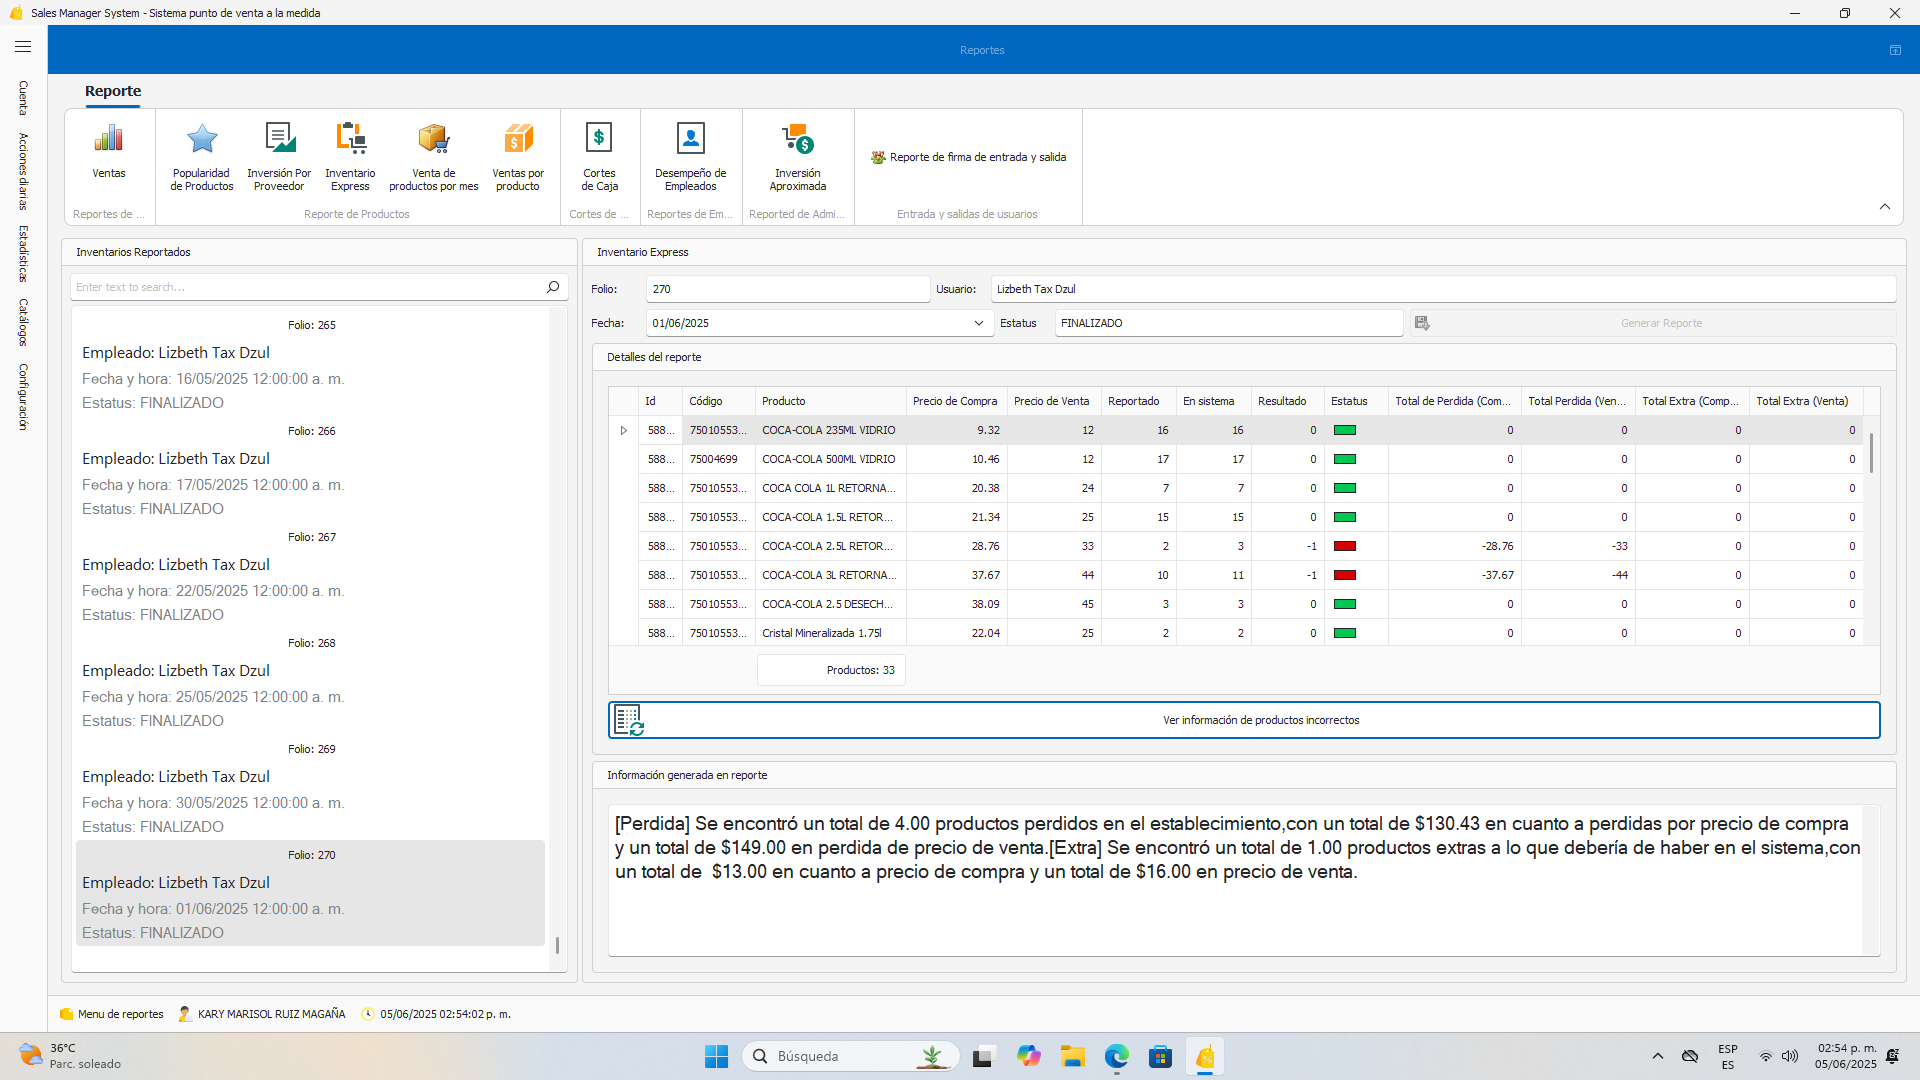Screen dimensions: 1920x1080
Task: Expand the Fecha date dropdown
Action: click(978, 323)
